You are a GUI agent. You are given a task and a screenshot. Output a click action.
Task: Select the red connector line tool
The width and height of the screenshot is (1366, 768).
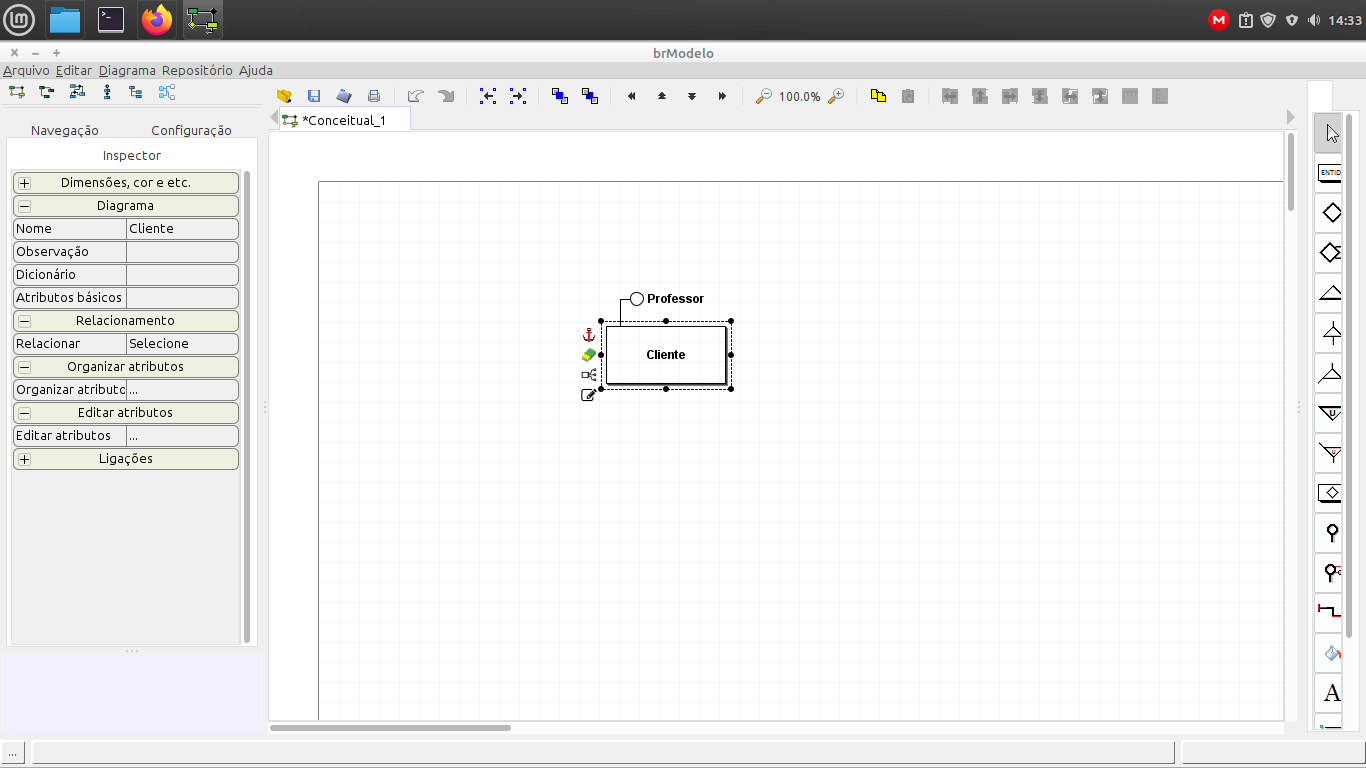tap(1330, 611)
